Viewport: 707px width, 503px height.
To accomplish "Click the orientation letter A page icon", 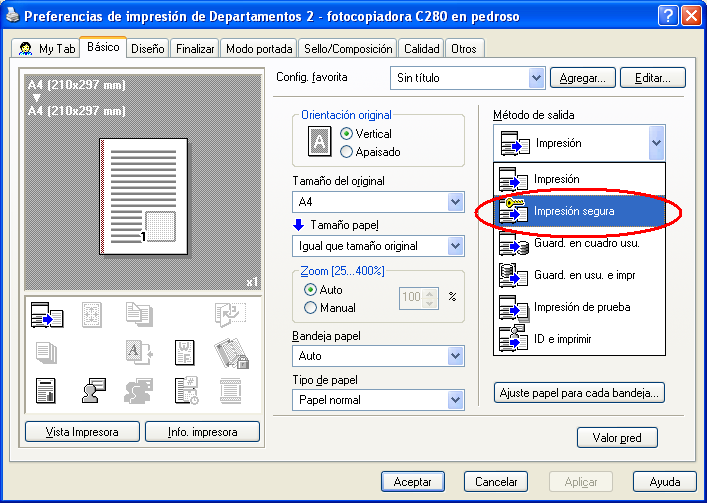I will 319,142.
